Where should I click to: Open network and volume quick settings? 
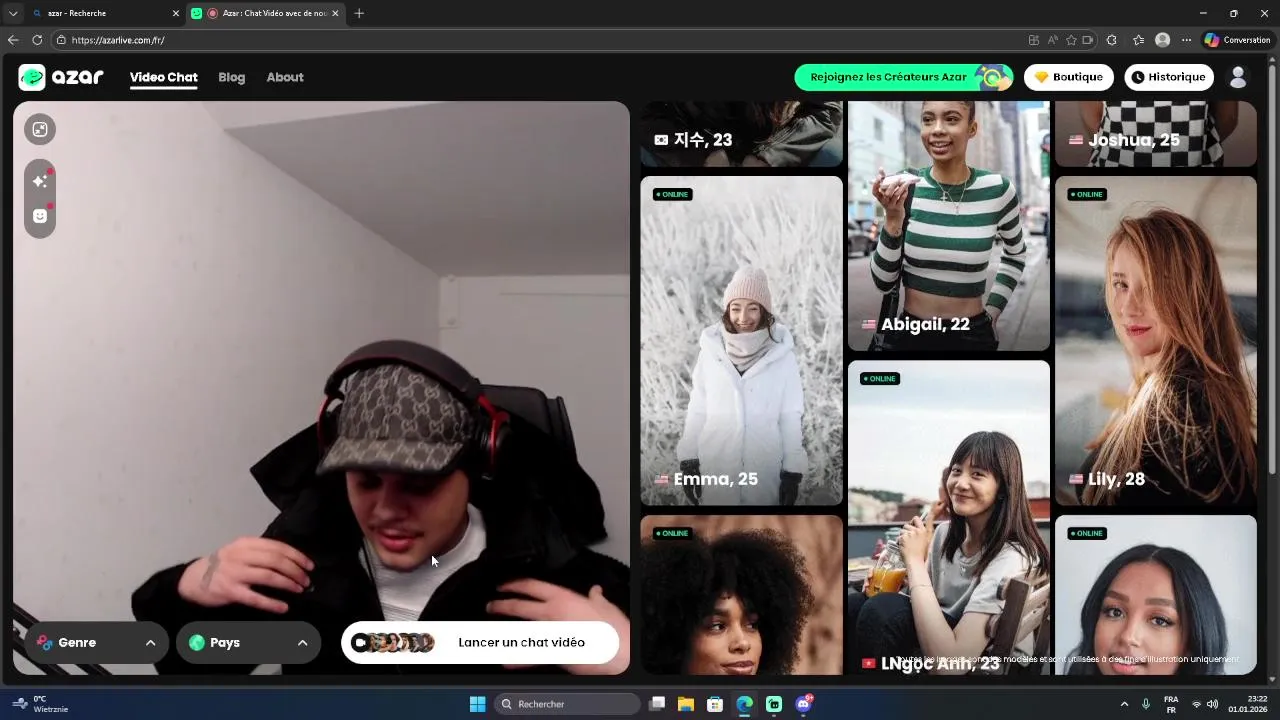pyautogui.click(x=1204, y=704)
